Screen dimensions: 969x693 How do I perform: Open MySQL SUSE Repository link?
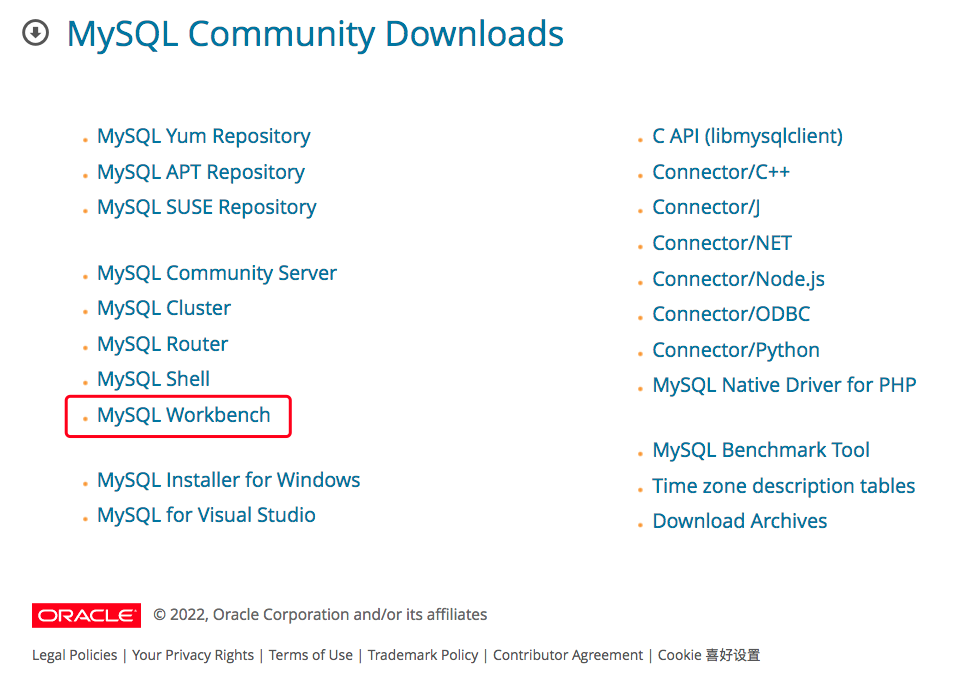coord(207,207)
